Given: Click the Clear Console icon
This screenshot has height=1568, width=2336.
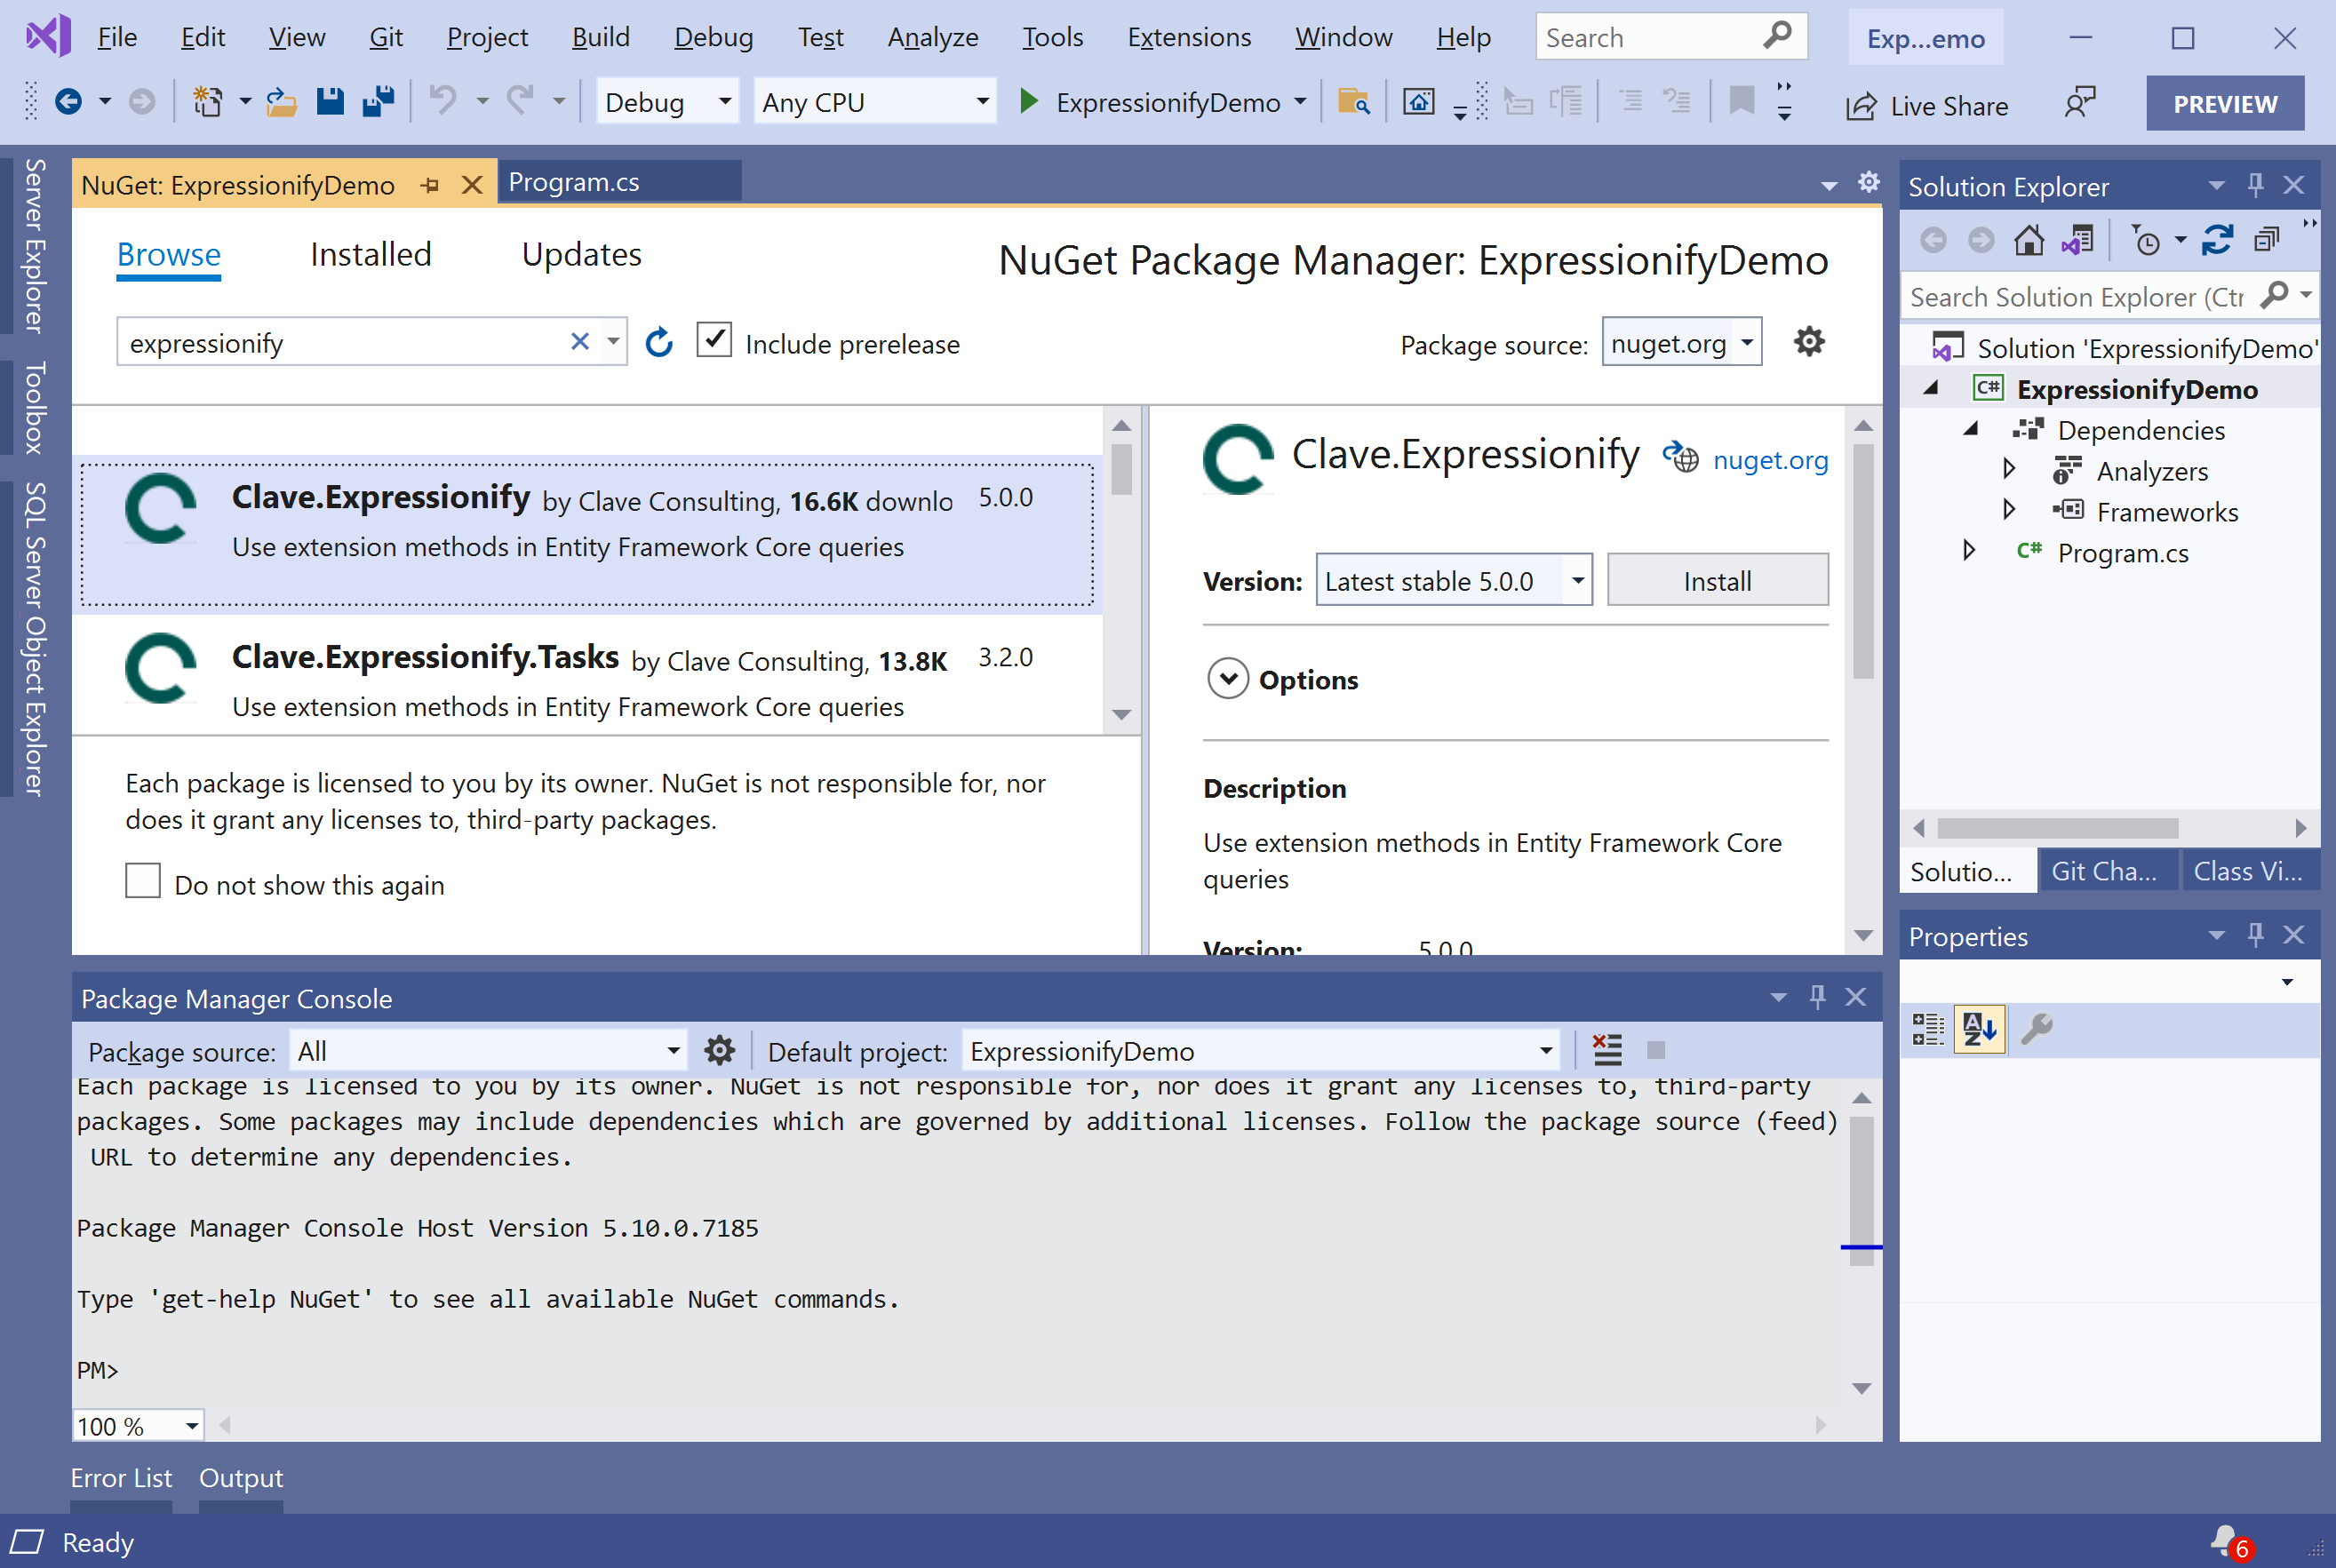Looking at the screenshot, I should (1607, 1050).
